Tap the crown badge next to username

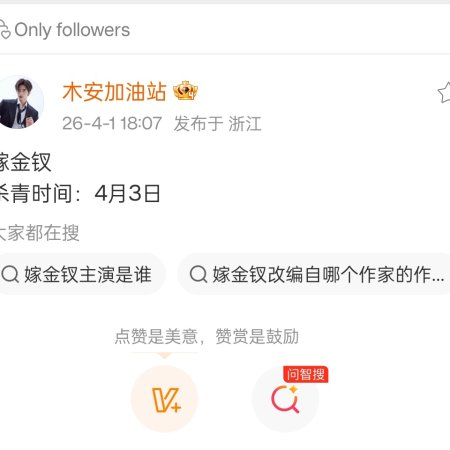pos(185,91)
